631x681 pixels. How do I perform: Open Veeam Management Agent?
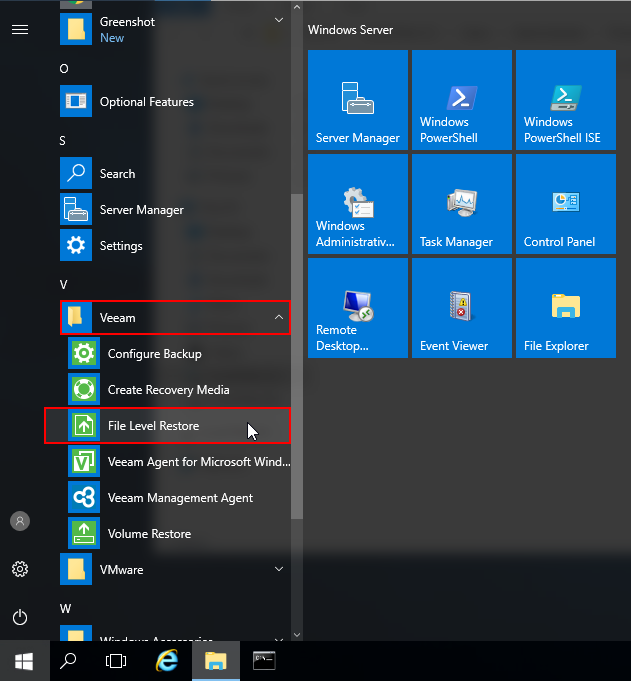click(180, 498)
